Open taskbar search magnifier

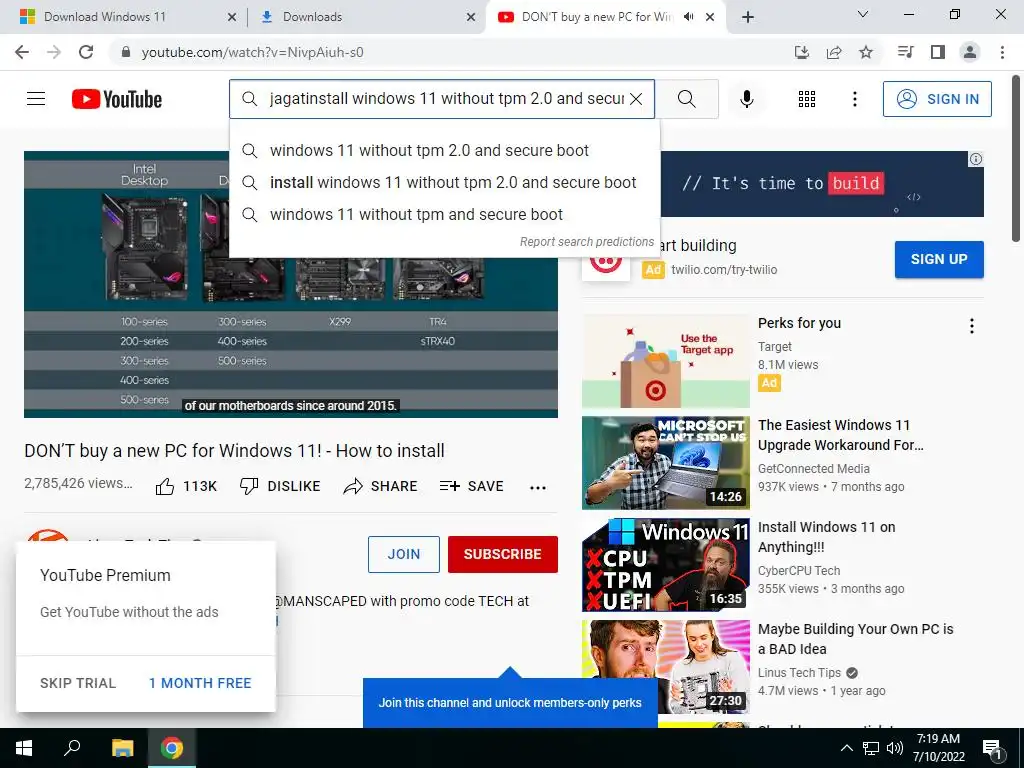pos(72,748)
